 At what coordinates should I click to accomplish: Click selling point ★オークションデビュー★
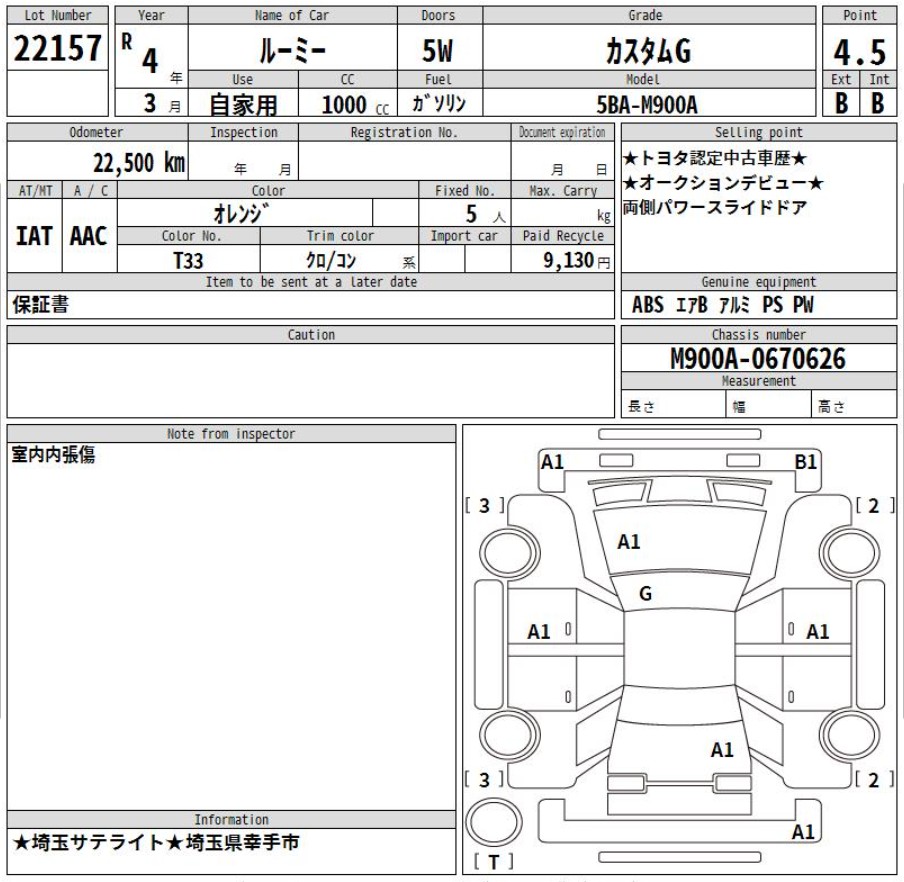tap(723, 183)
